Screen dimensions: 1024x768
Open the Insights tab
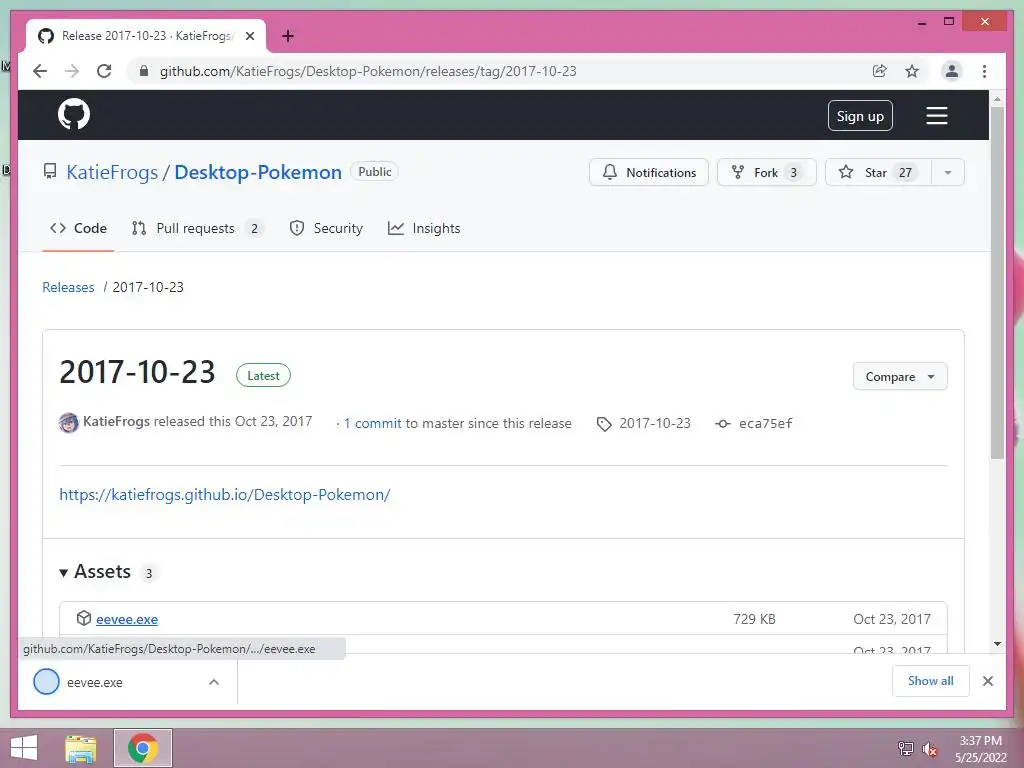424,228
